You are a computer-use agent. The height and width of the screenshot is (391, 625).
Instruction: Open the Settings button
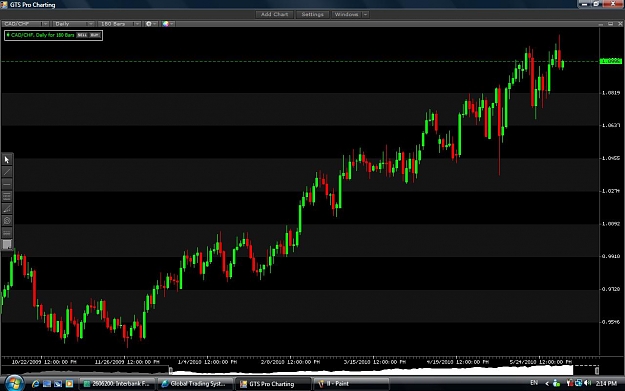312,14
